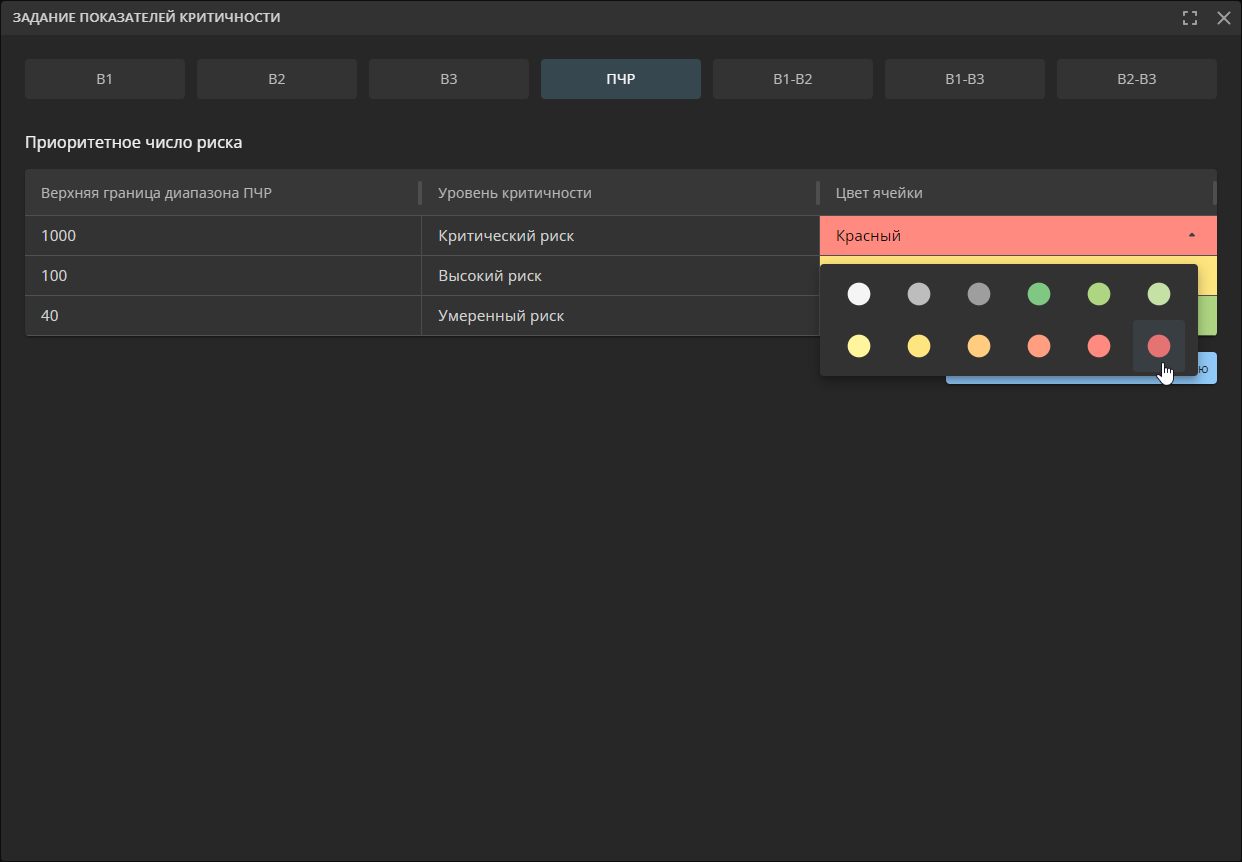The height and width of the screenshot is (862, 1242).
Task: Click the Верхняя граница диапазона ПЧР header
Action: click(x=223, y=193)
